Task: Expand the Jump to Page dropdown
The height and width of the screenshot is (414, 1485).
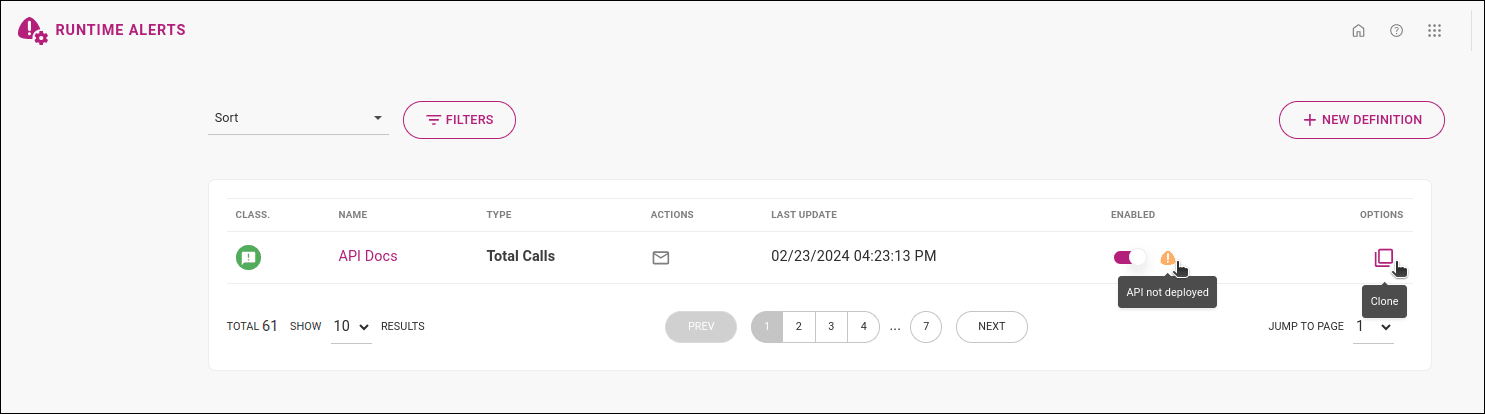Action: pos(1373,326)
